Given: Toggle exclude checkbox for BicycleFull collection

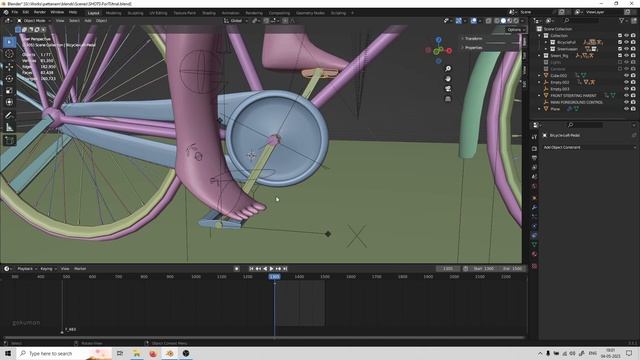Looking at the screenshot, I should click(620, 42).
